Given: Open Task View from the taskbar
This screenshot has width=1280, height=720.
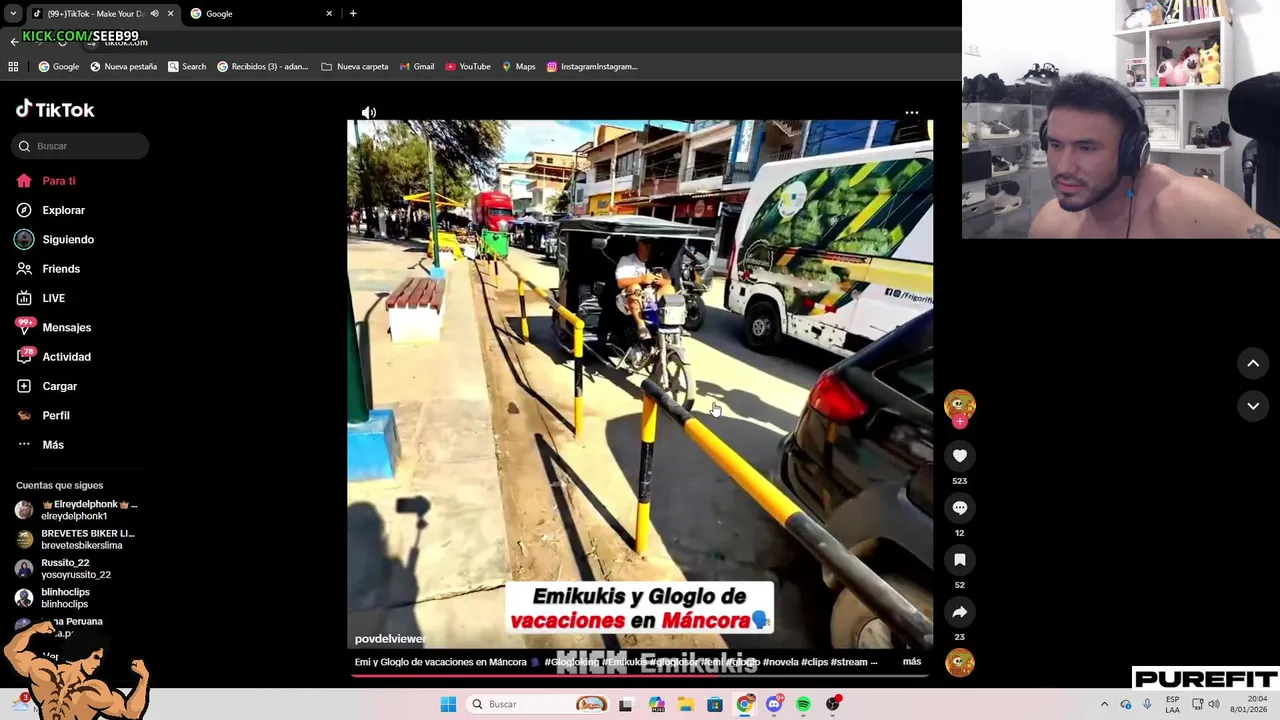Looking at the screenshot, I should (626, 704).
